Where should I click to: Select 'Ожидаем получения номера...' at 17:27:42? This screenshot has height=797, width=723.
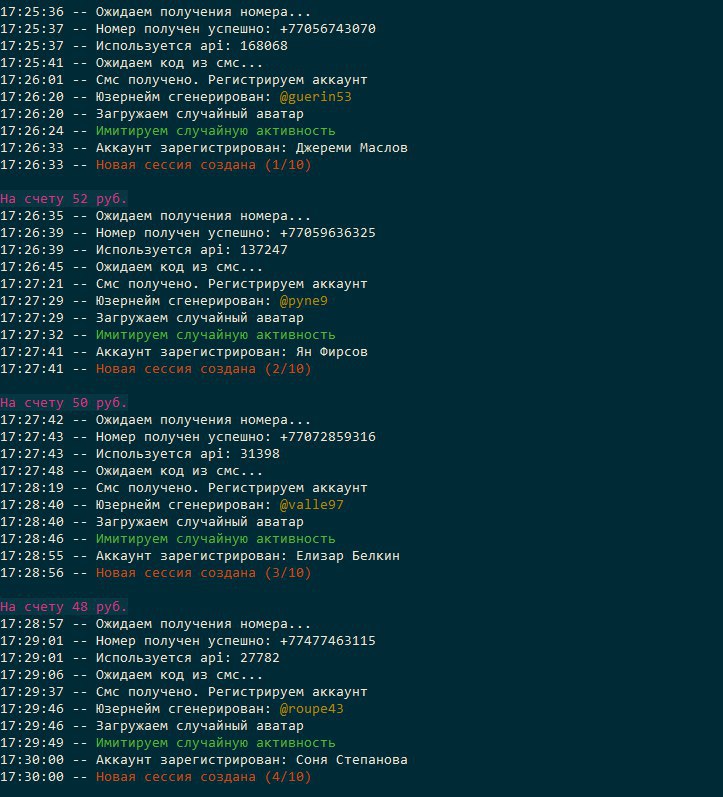[x=203, y=420]
